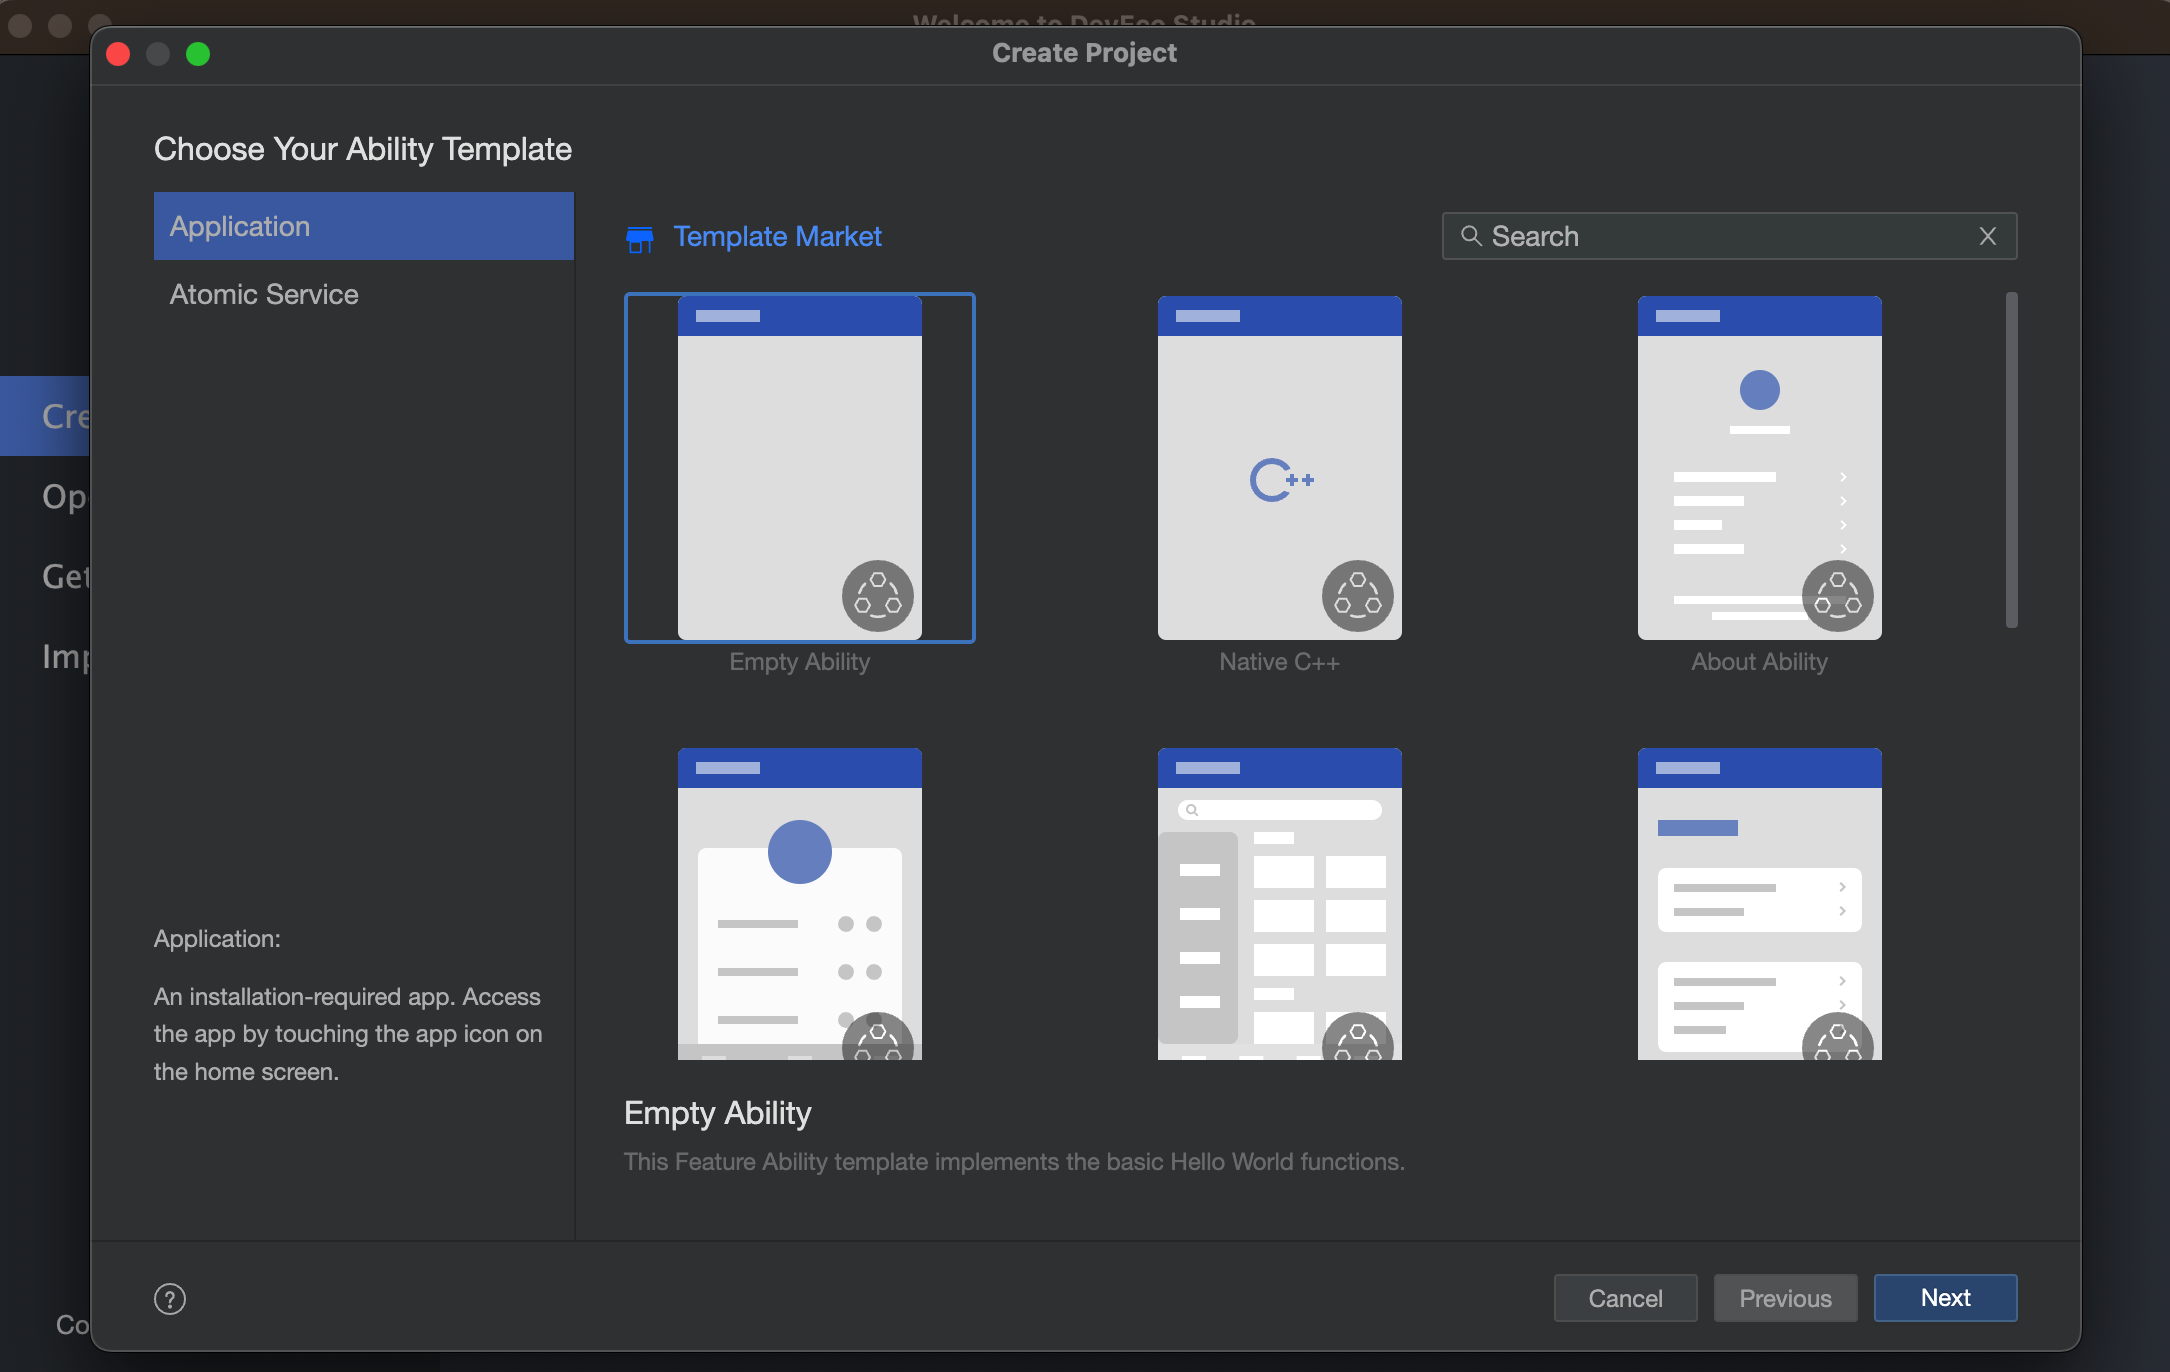Click the search magnifier icon
Viewport: 2170px width, 1372px height.
[x=1471, y=236]
